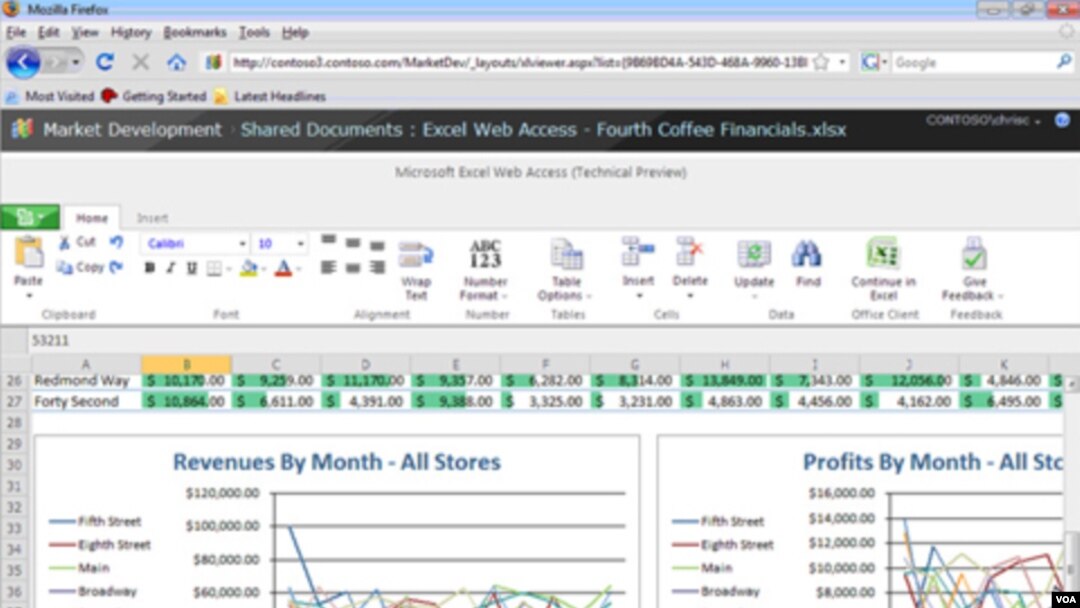The image size is (1080, 608).
Task: Toggle bottom vertical alignment
Action: coord(377,246)
